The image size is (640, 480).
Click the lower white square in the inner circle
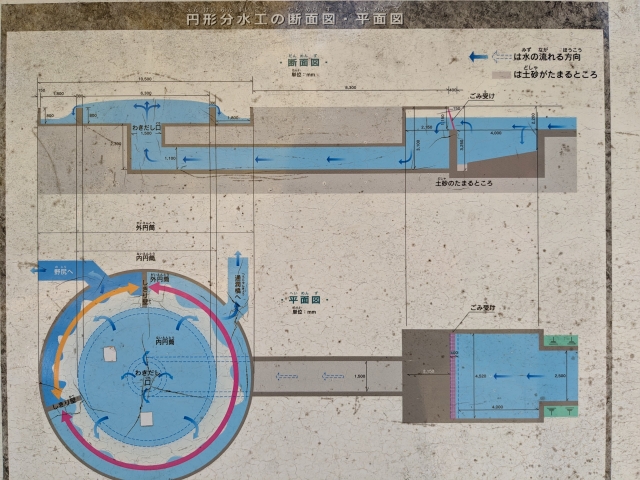(x=147, y=418)
